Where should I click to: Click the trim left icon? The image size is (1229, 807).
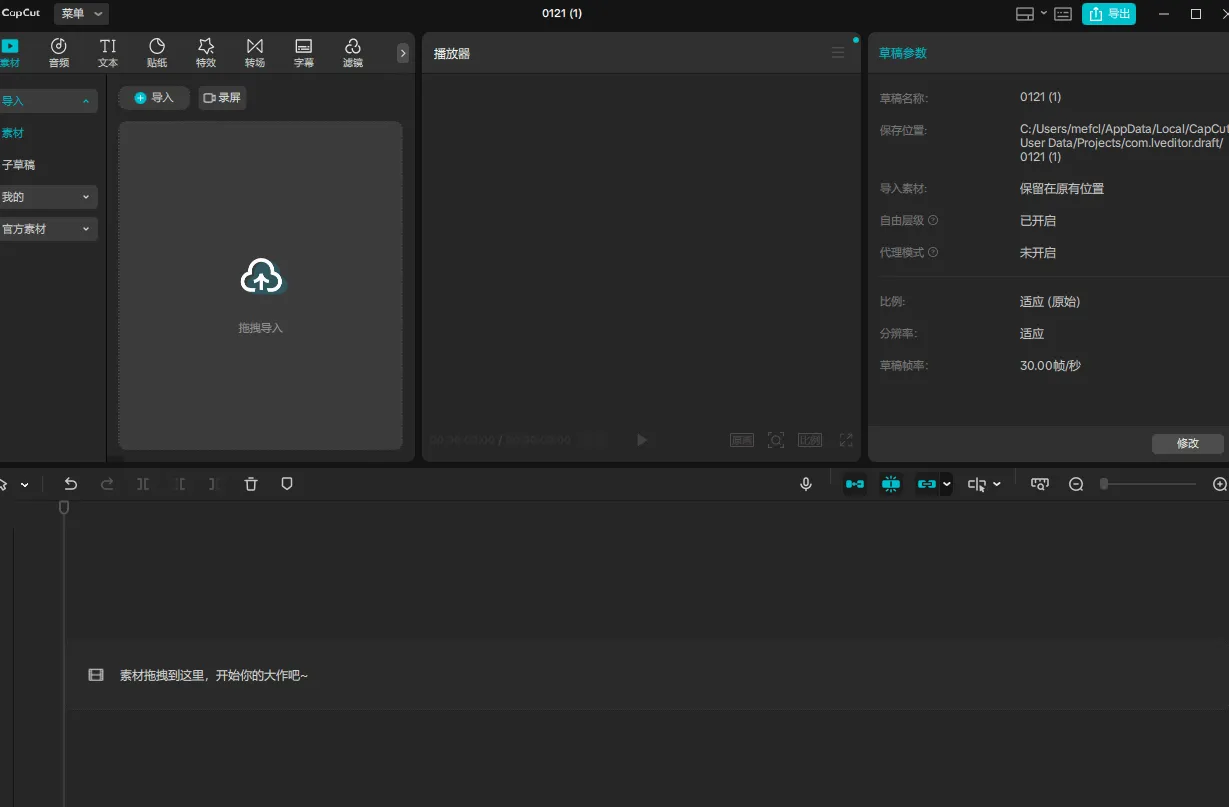180,484
